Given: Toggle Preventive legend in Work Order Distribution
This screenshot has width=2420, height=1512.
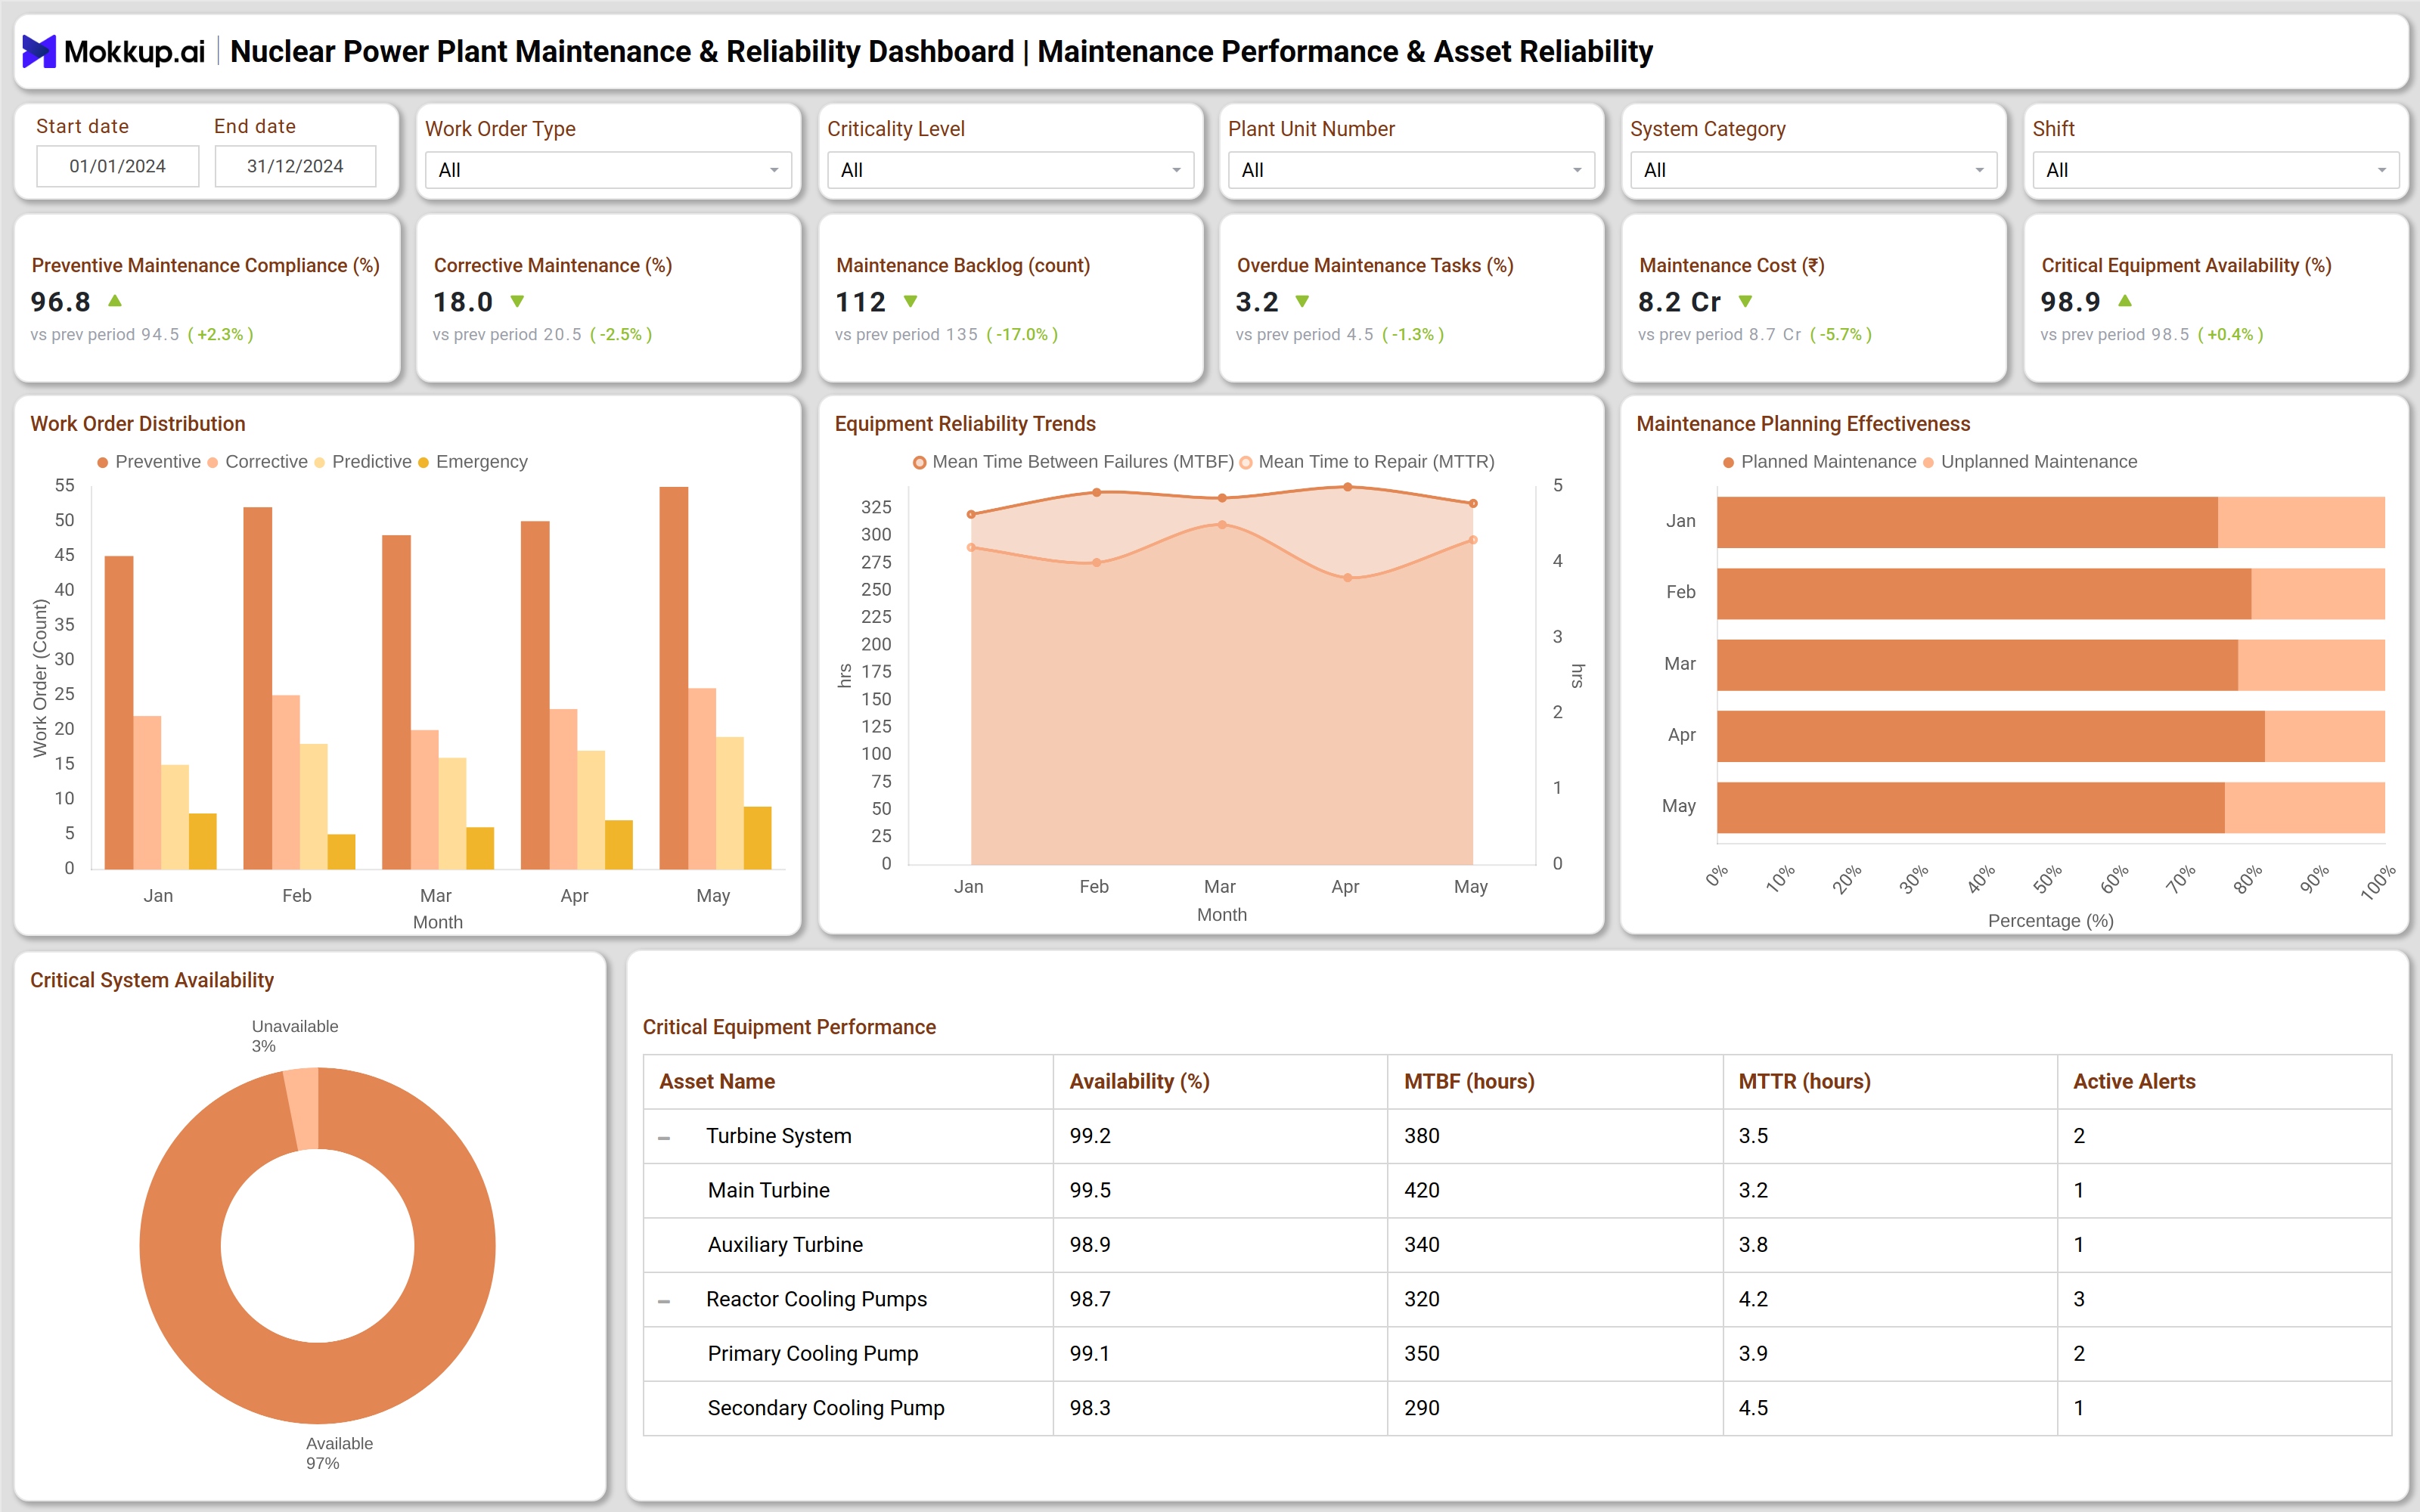Looking at the screenshot, I should [149, 462].
